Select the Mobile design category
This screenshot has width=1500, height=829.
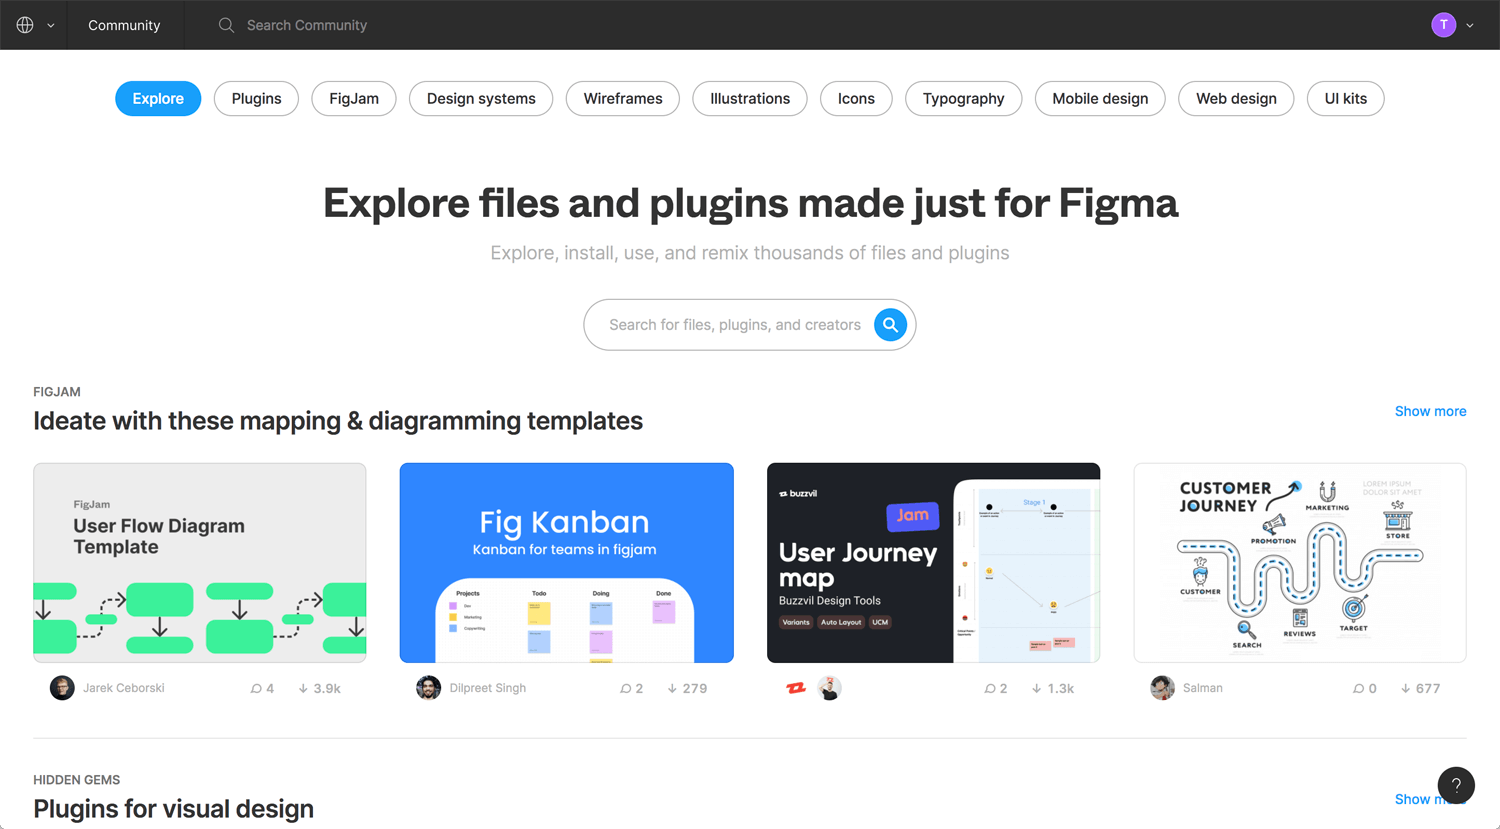tap(1100, 98)
